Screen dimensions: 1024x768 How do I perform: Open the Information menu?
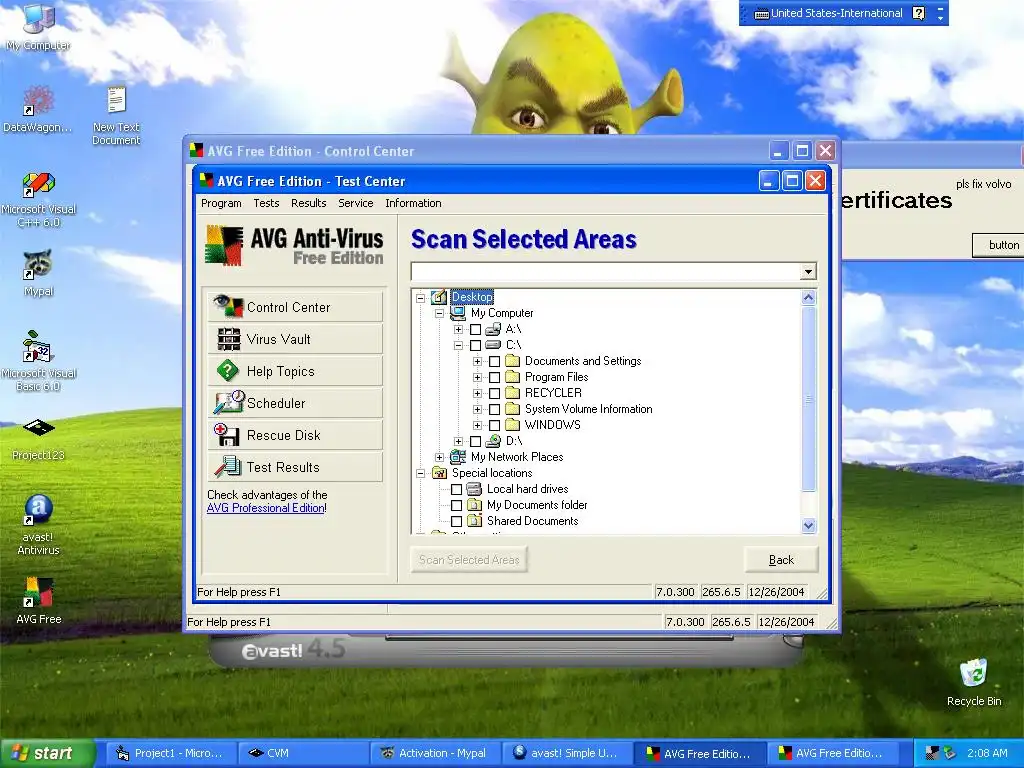tap(413, 203)
